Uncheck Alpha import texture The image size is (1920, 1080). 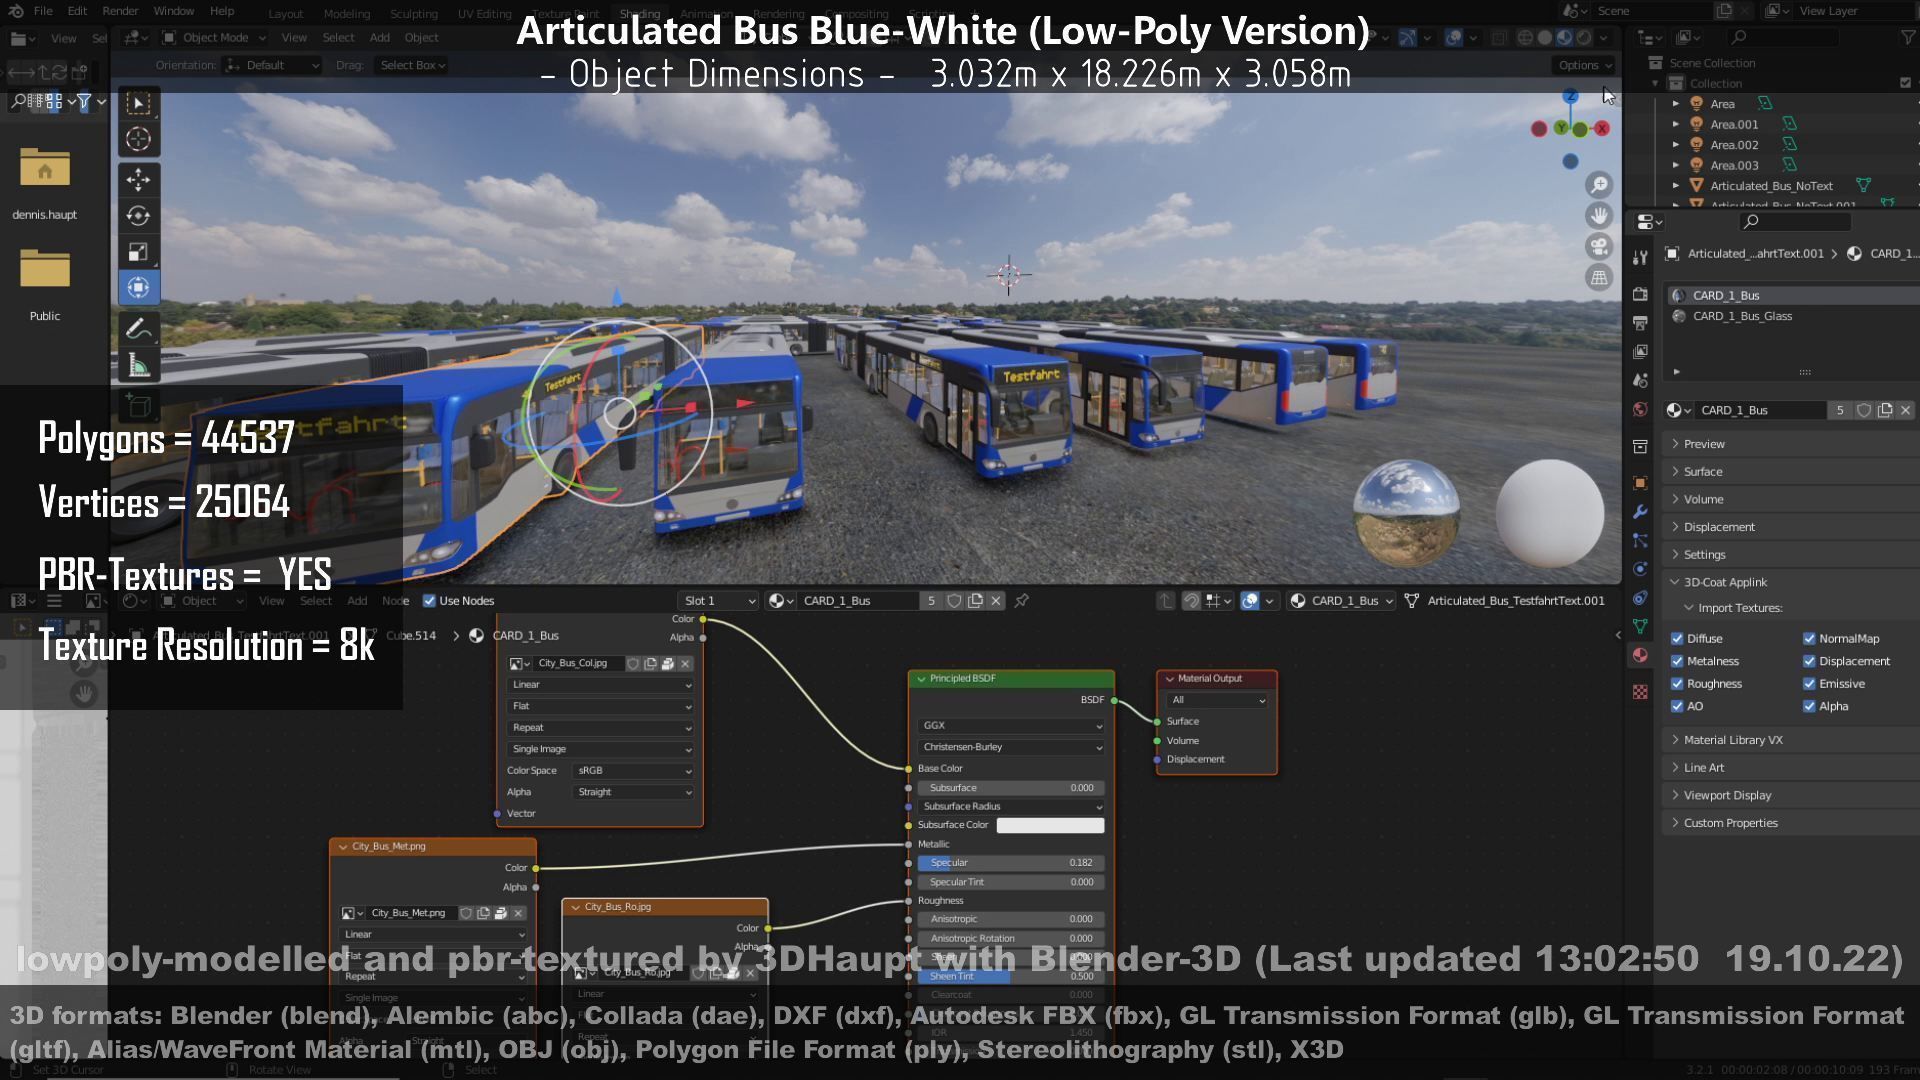click(1809, 706)
